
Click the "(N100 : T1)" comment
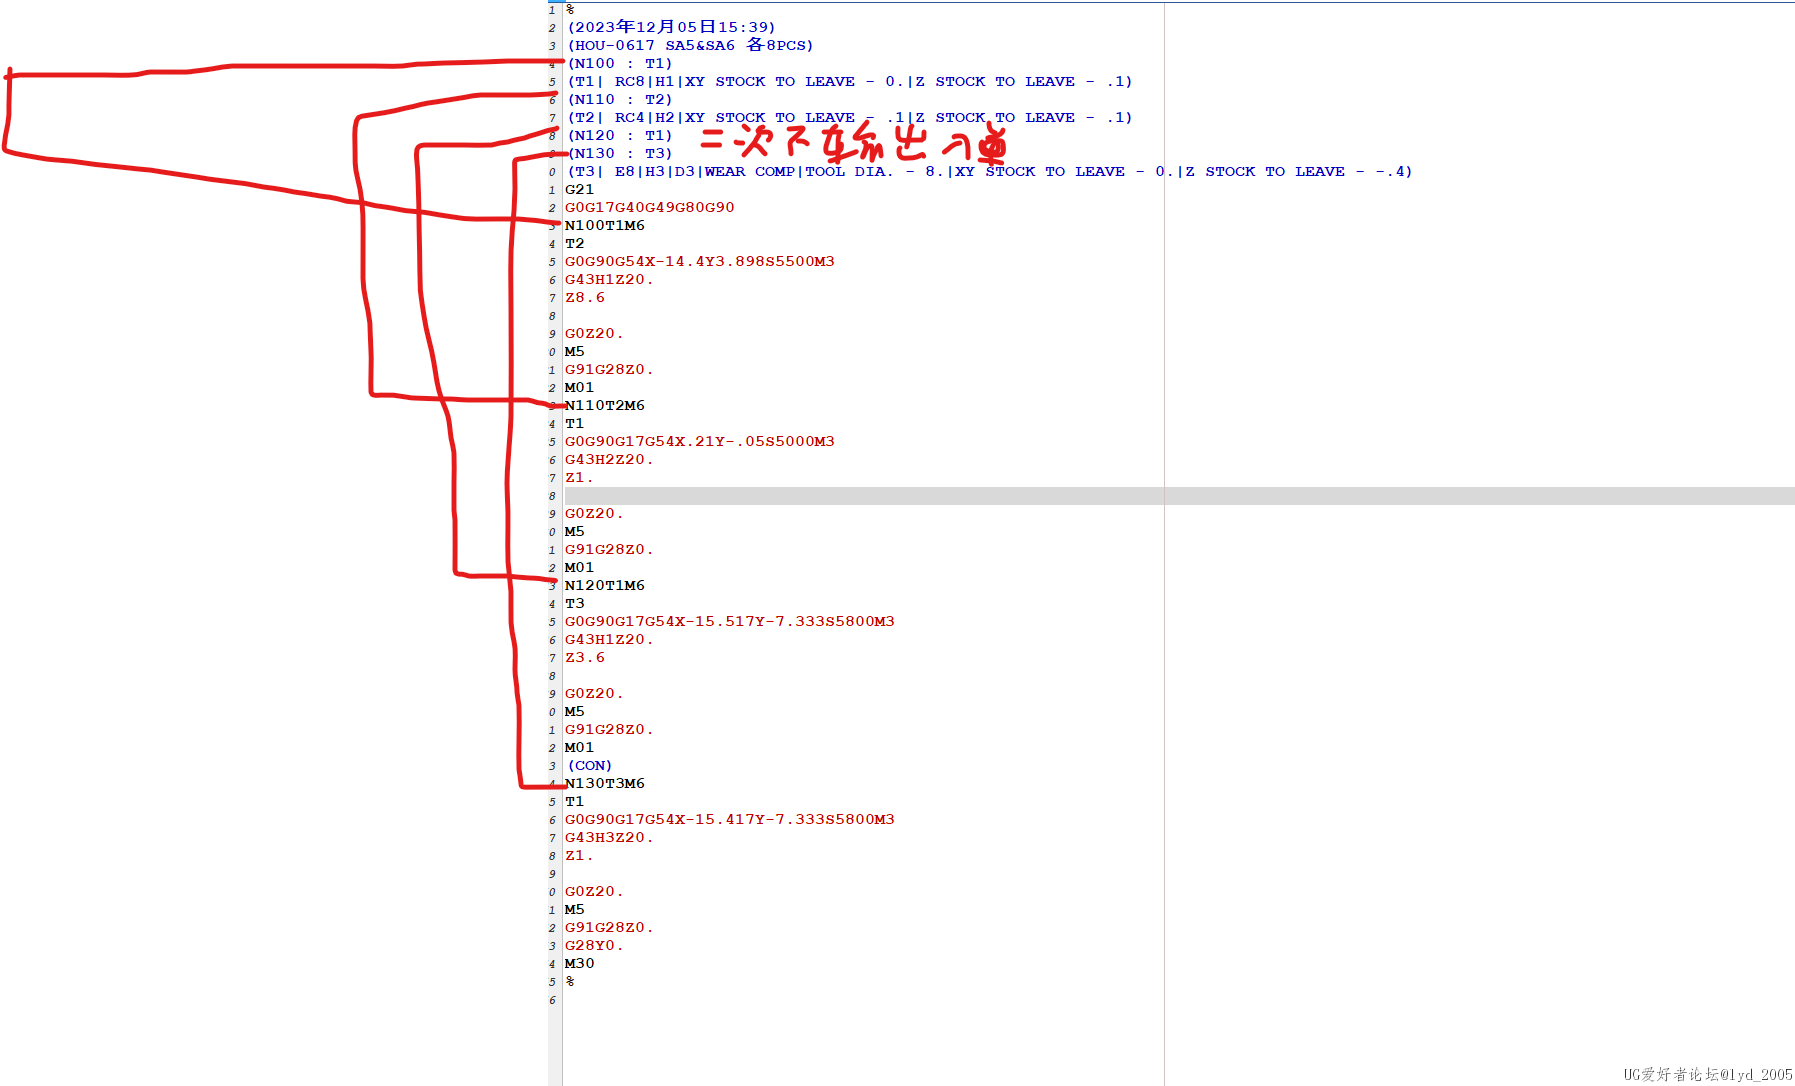[x=620, y=63]
